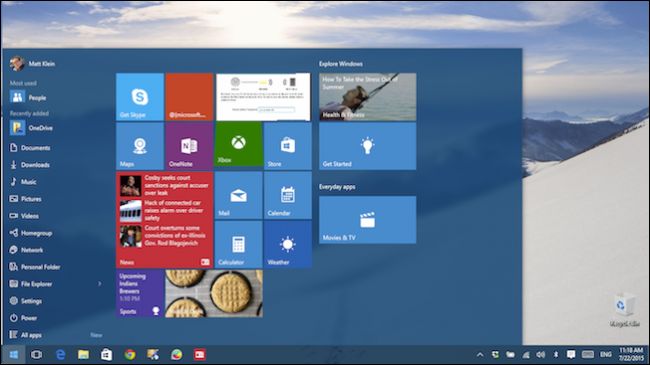The image size is (650, 365).
Task: Open Task View on taskbar
Action: [x=36, y=355]
